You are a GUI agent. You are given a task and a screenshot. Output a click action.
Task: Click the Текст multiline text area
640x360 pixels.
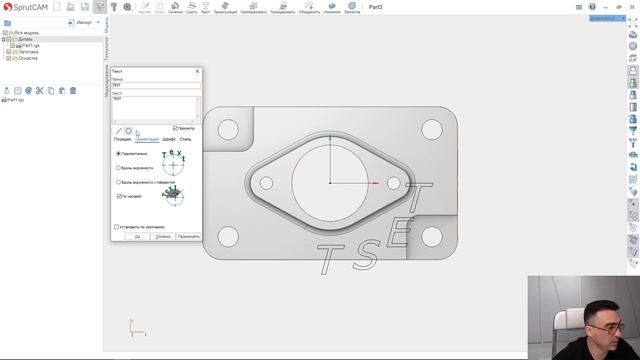point(154,108)
